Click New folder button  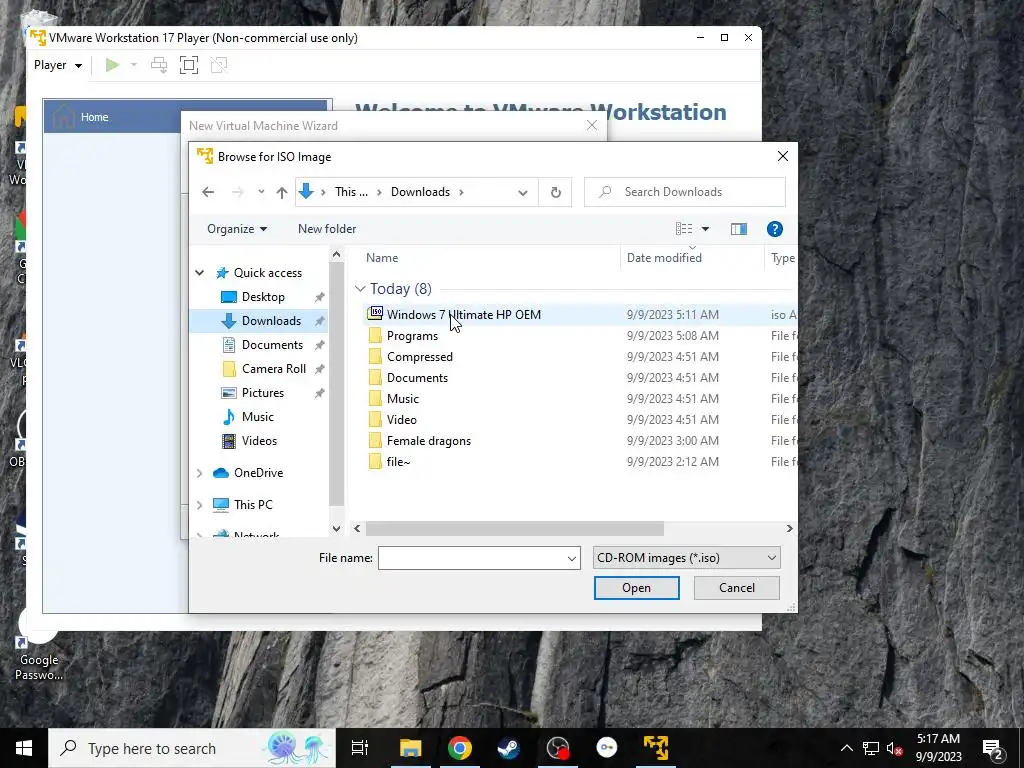pyautogui.click(x=327, y=229)
